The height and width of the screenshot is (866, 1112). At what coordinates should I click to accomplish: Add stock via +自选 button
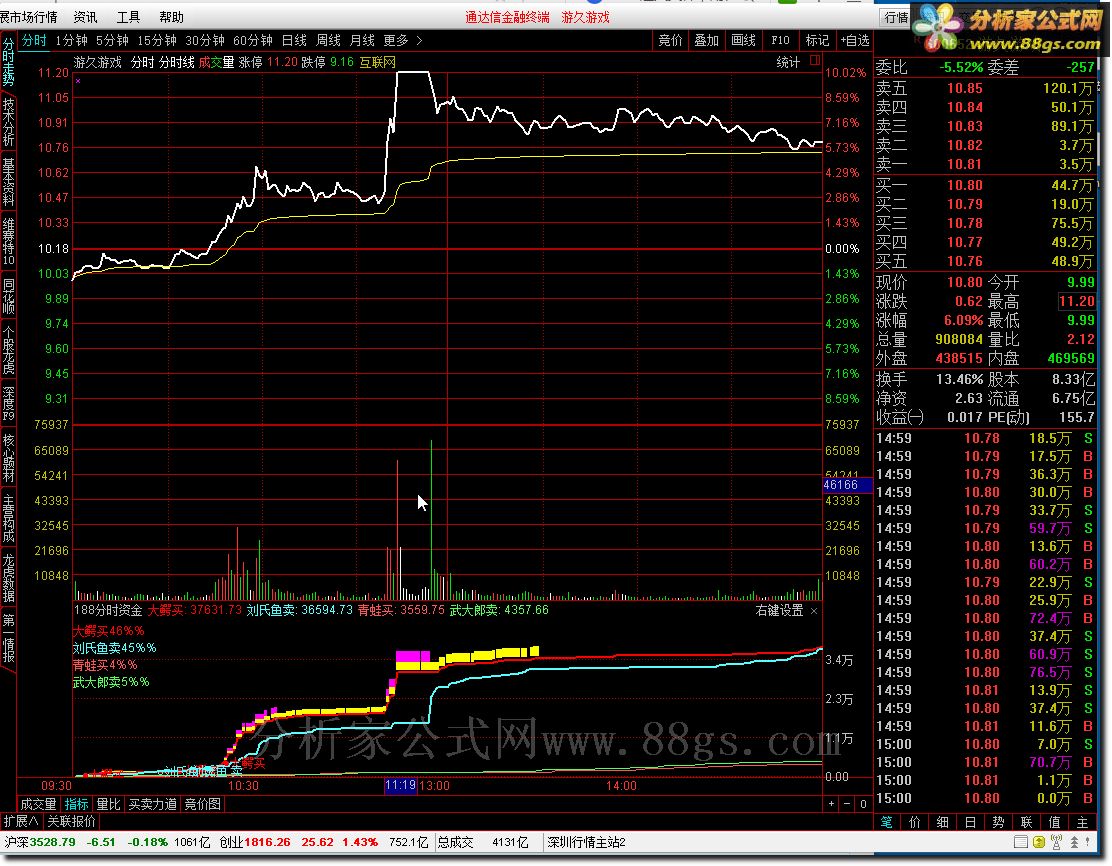tap(855, 40)
